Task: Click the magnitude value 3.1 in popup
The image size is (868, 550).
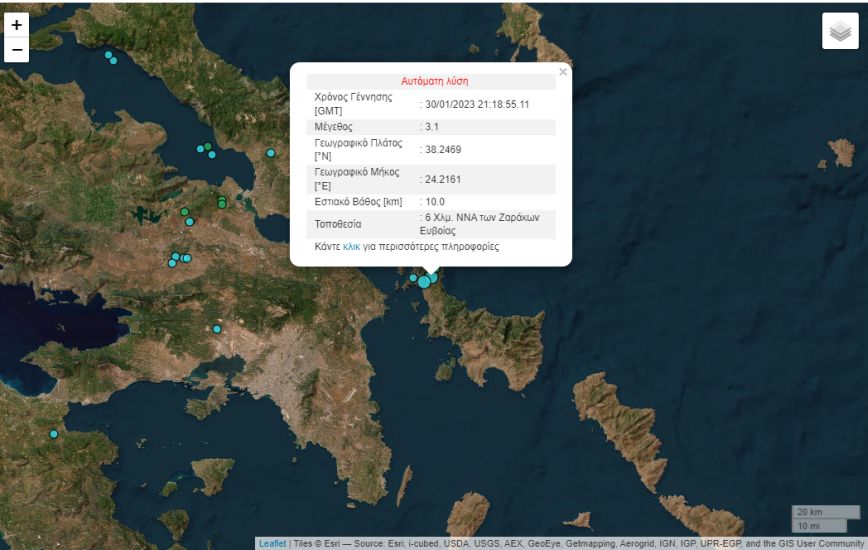Action: (432, 127)
